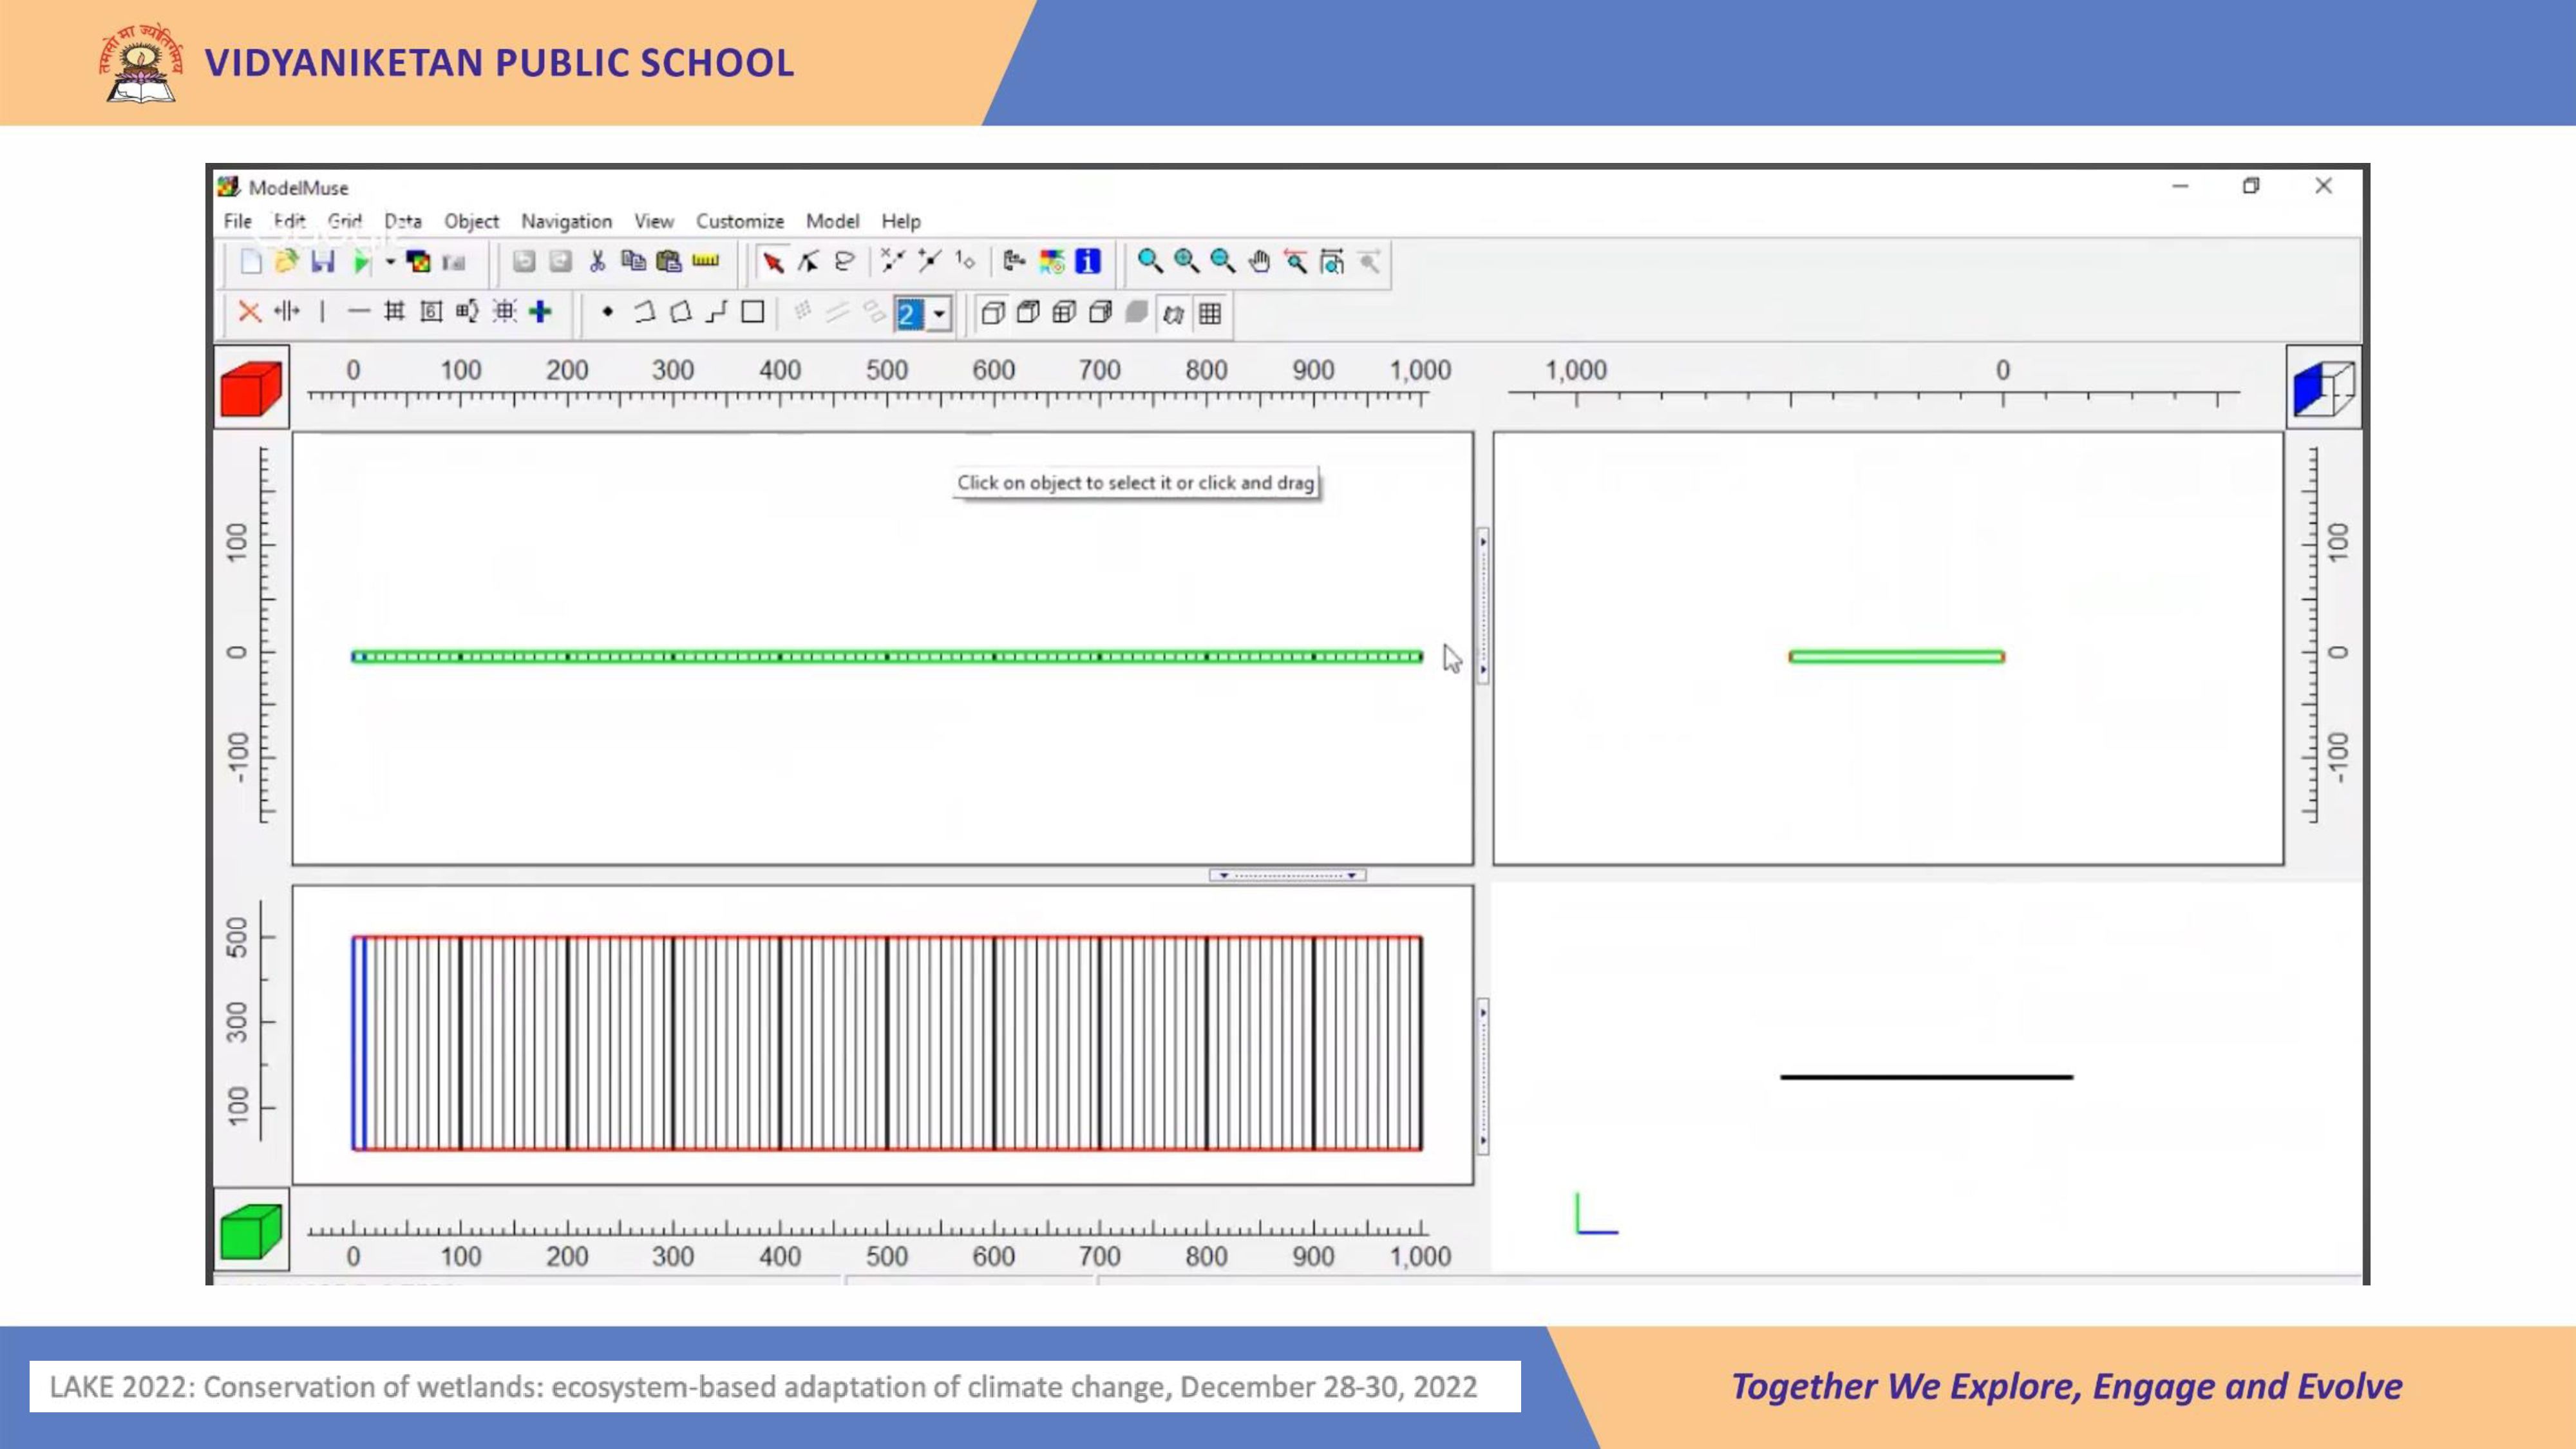This screenshot has width=2576, height=1449.
Task: Select the lasso selection tool
Action: pos(845,262)
